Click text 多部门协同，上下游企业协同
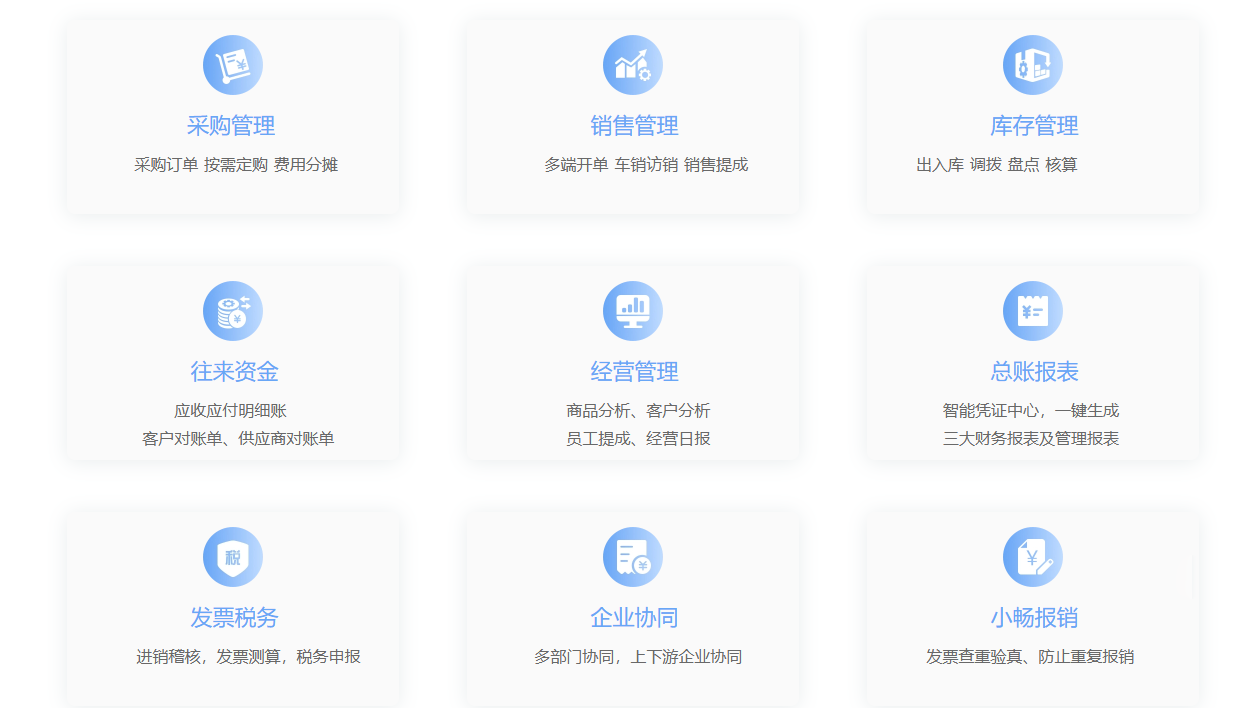The image size is (1260, 708). pyautogui.click(x=638, y=657)
